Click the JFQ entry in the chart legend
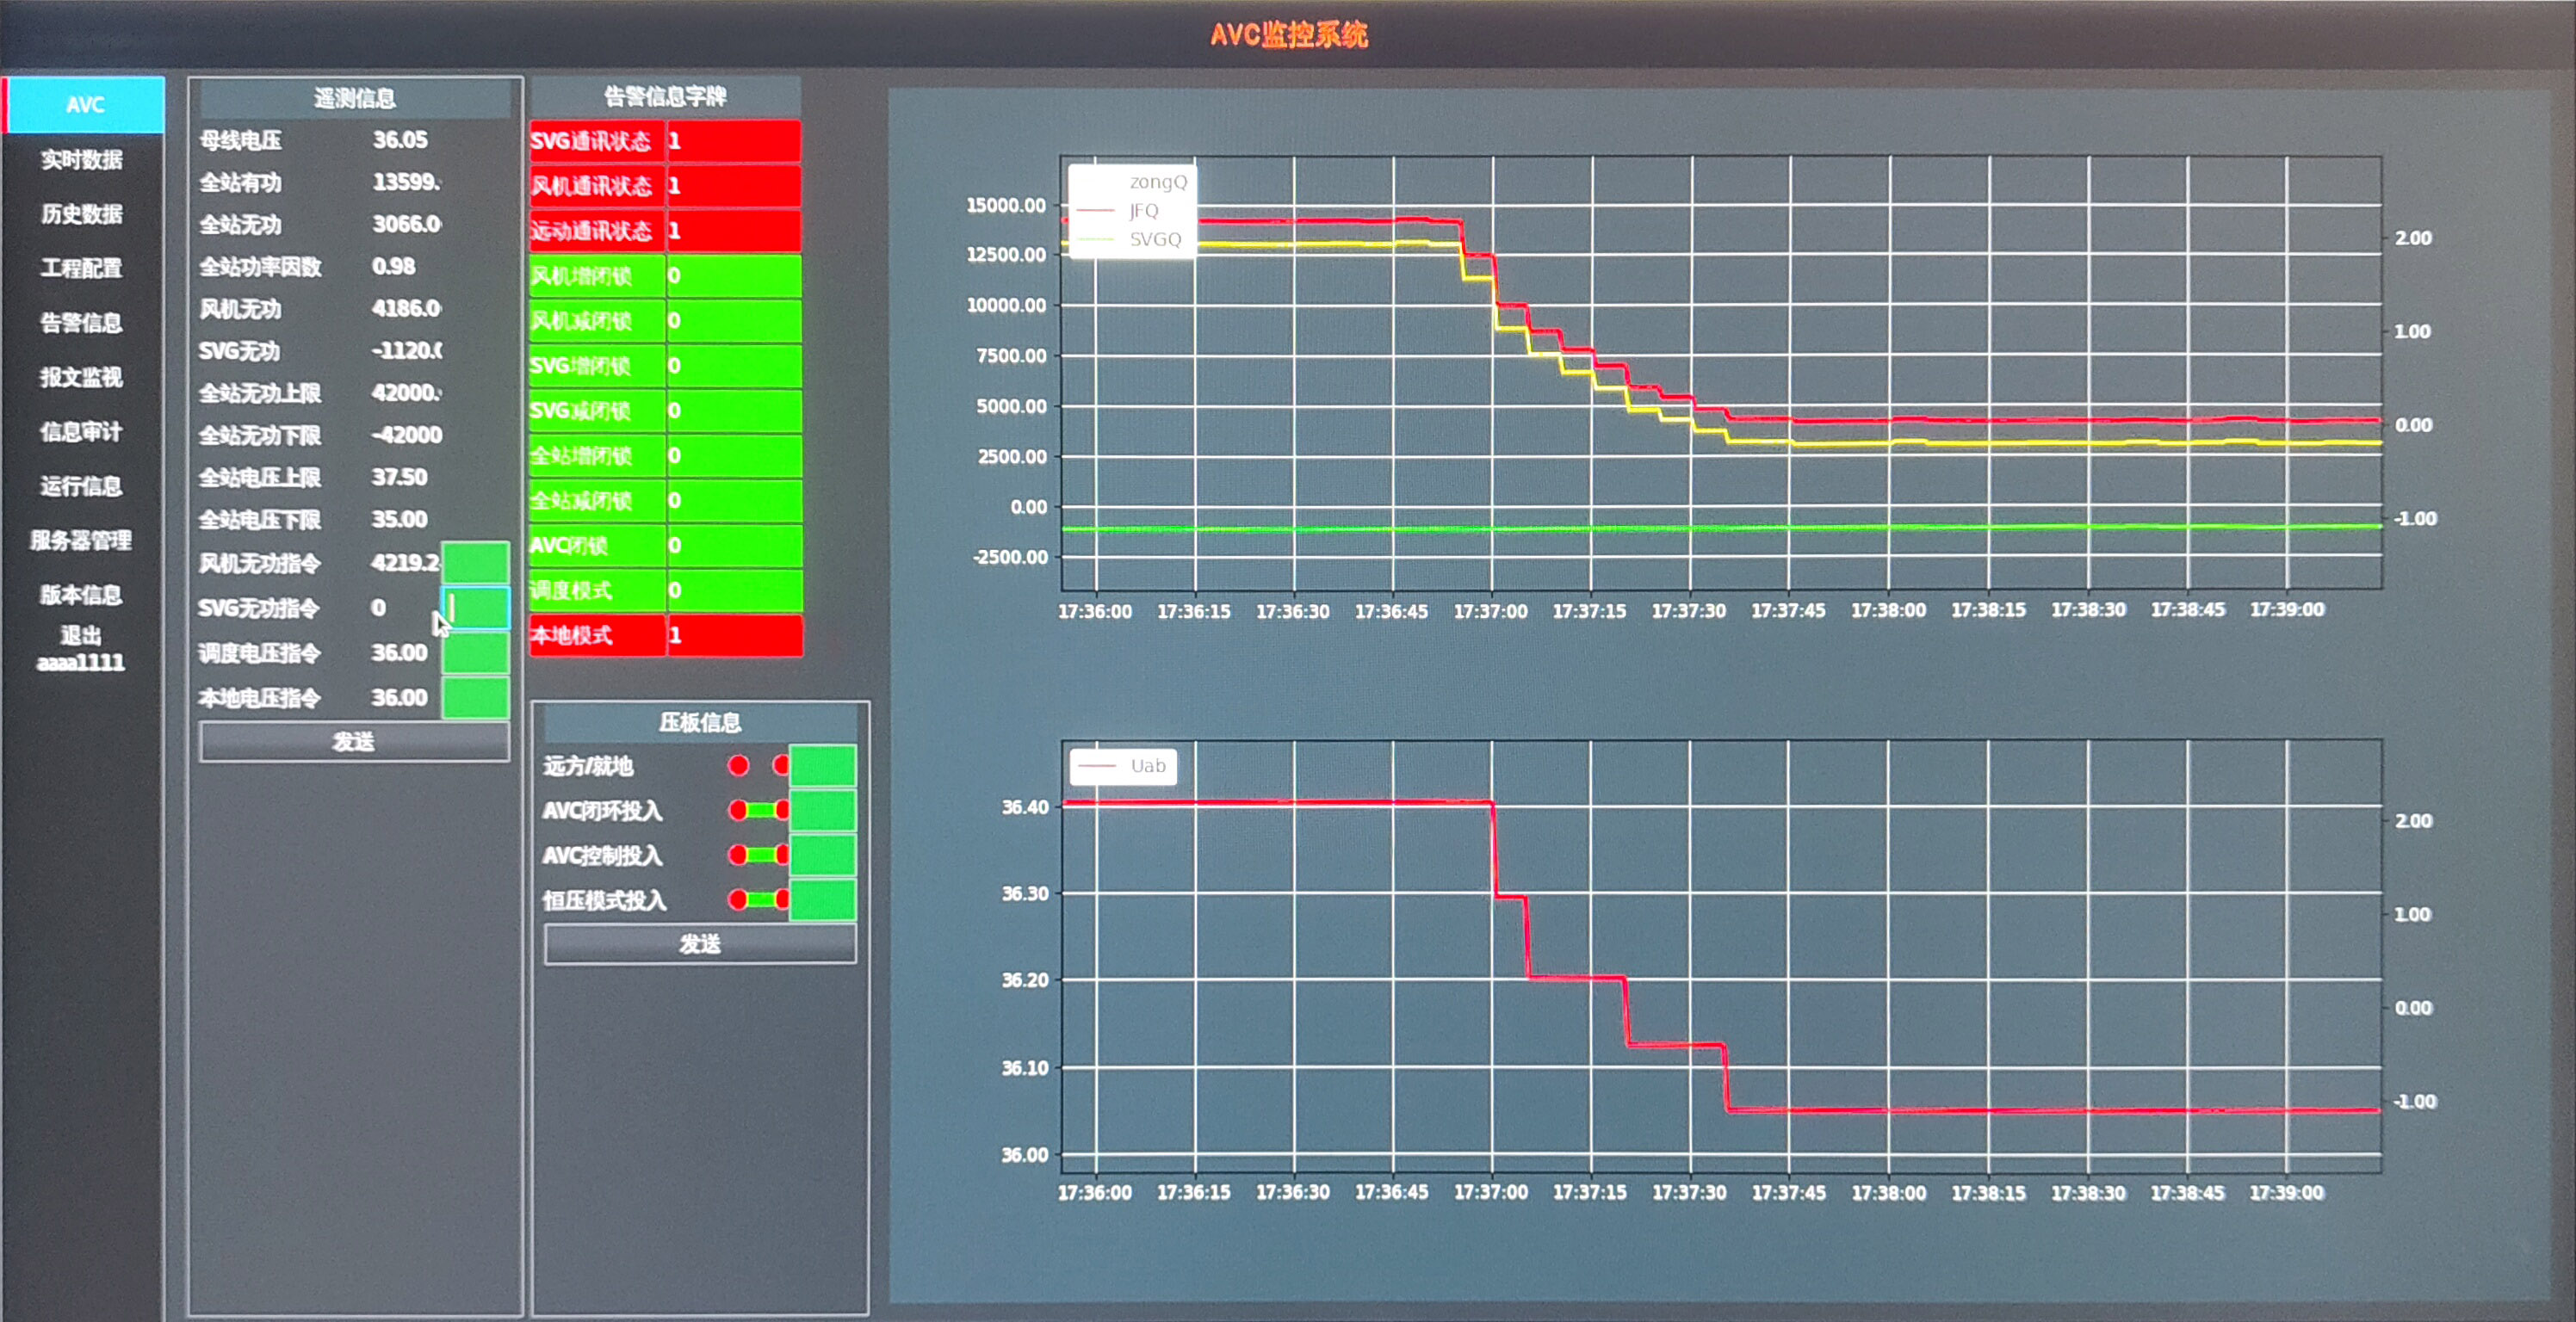 [x=1142, y=211]
